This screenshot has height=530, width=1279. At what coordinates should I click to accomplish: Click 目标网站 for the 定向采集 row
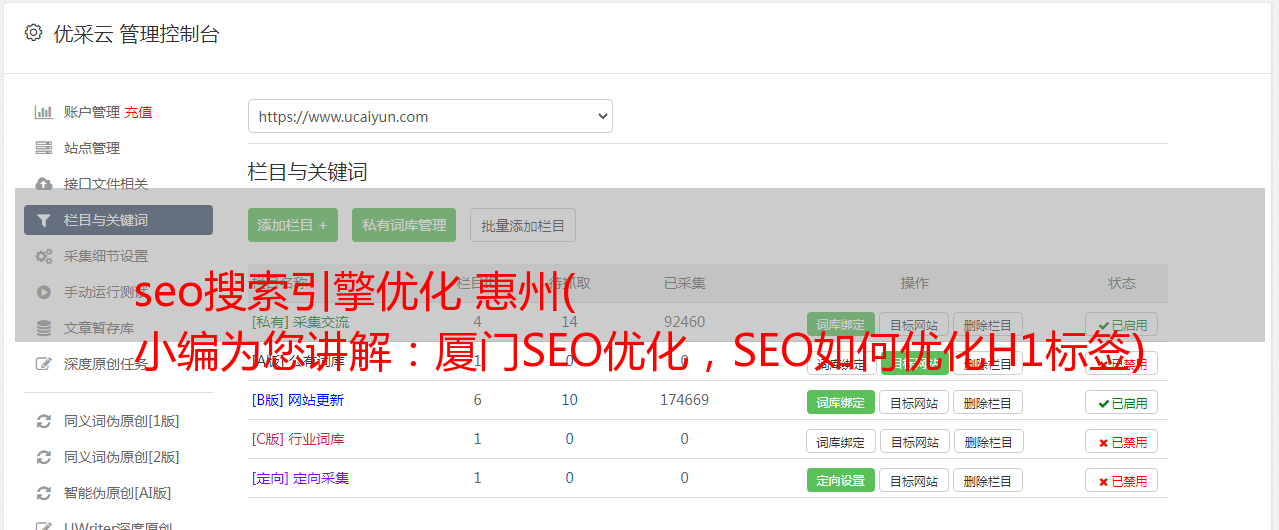pos(915,480)
